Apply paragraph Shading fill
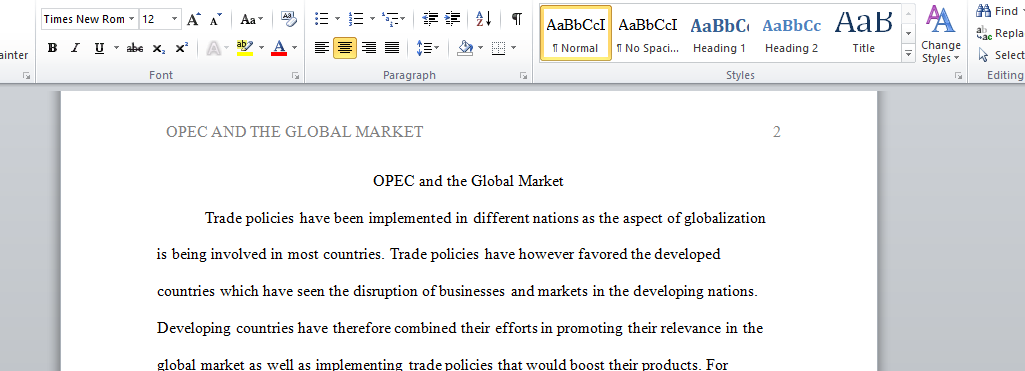Image resolution: width=1025 pixels, height=371 pixels. (x=465, y=48)
